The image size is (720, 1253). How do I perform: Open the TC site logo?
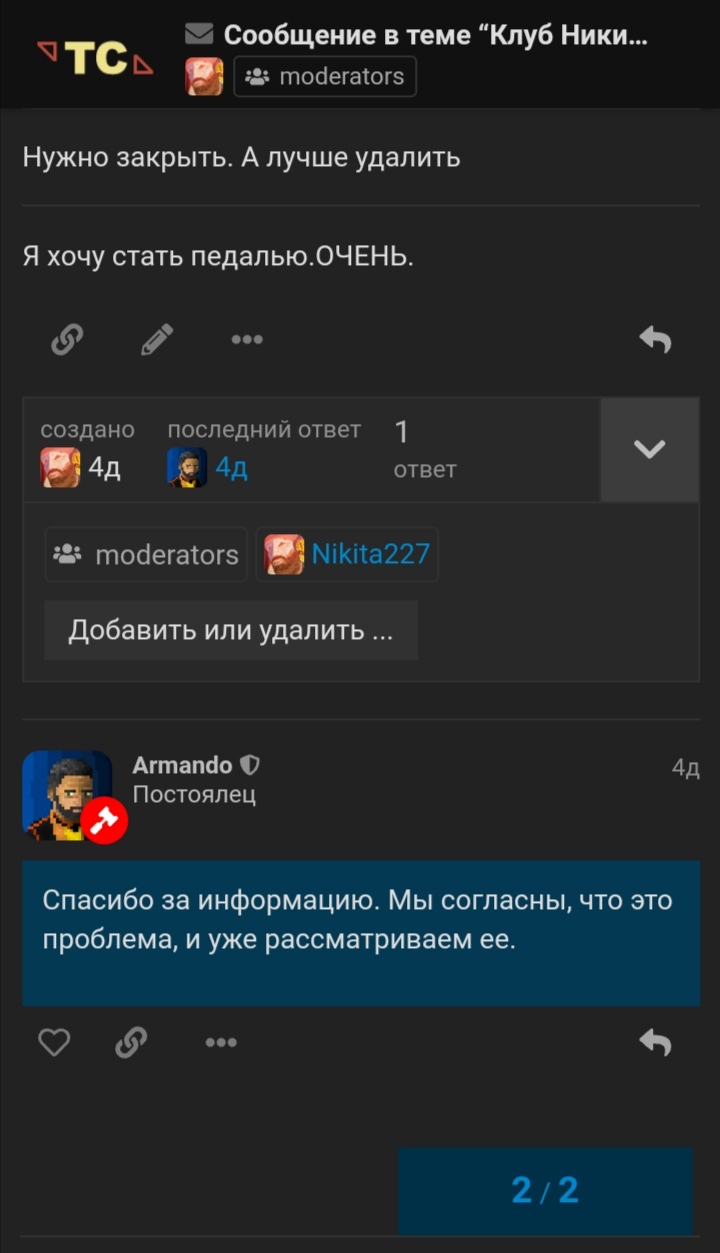pyautogui.click(x=95, y=58)
